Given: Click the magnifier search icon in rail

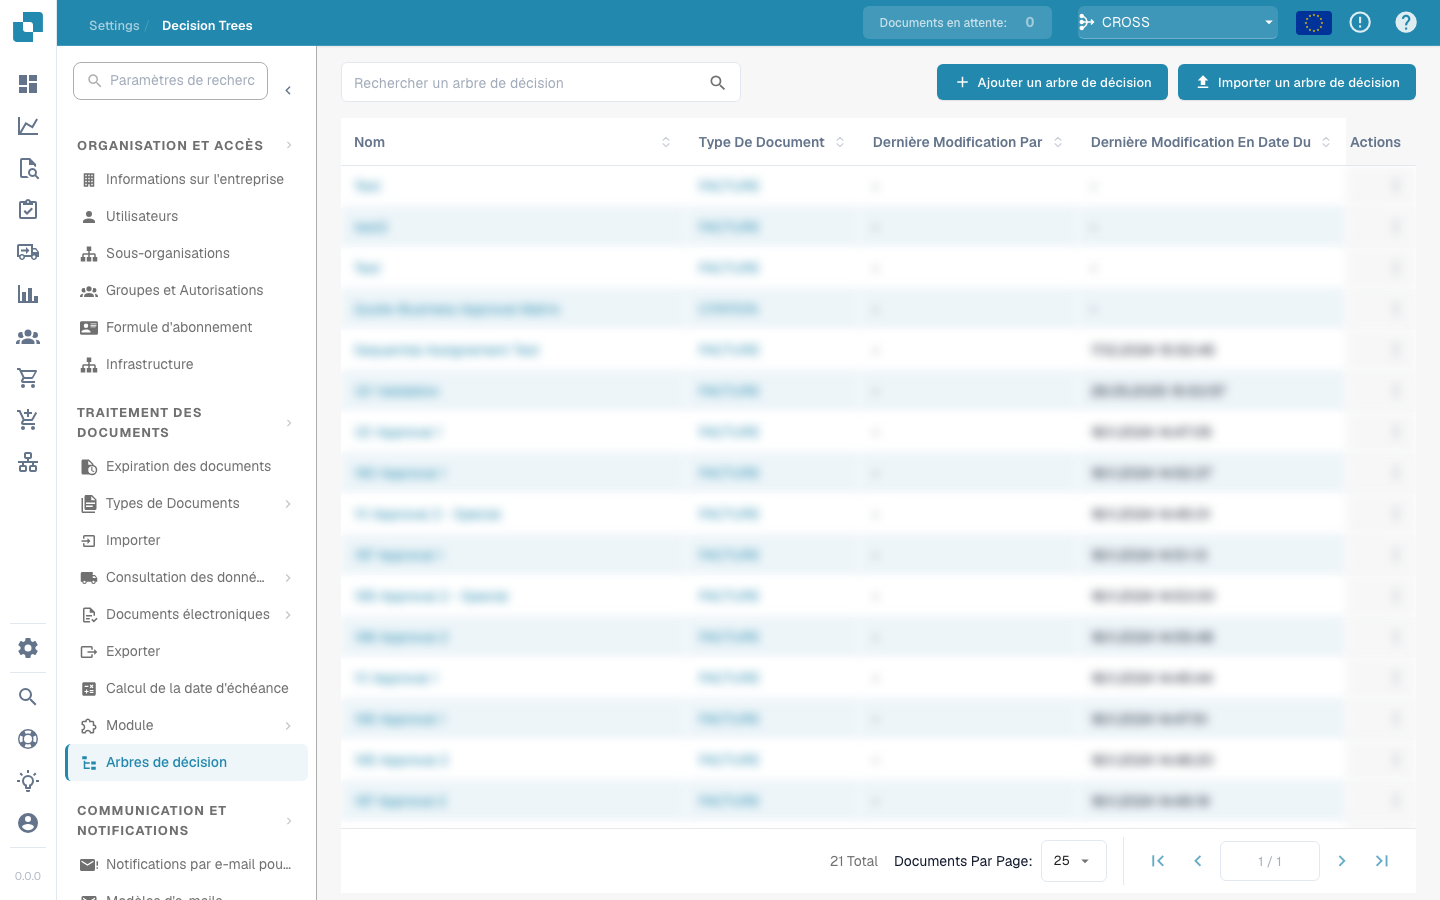Looking at the screenshot, I should pos(28,697).
